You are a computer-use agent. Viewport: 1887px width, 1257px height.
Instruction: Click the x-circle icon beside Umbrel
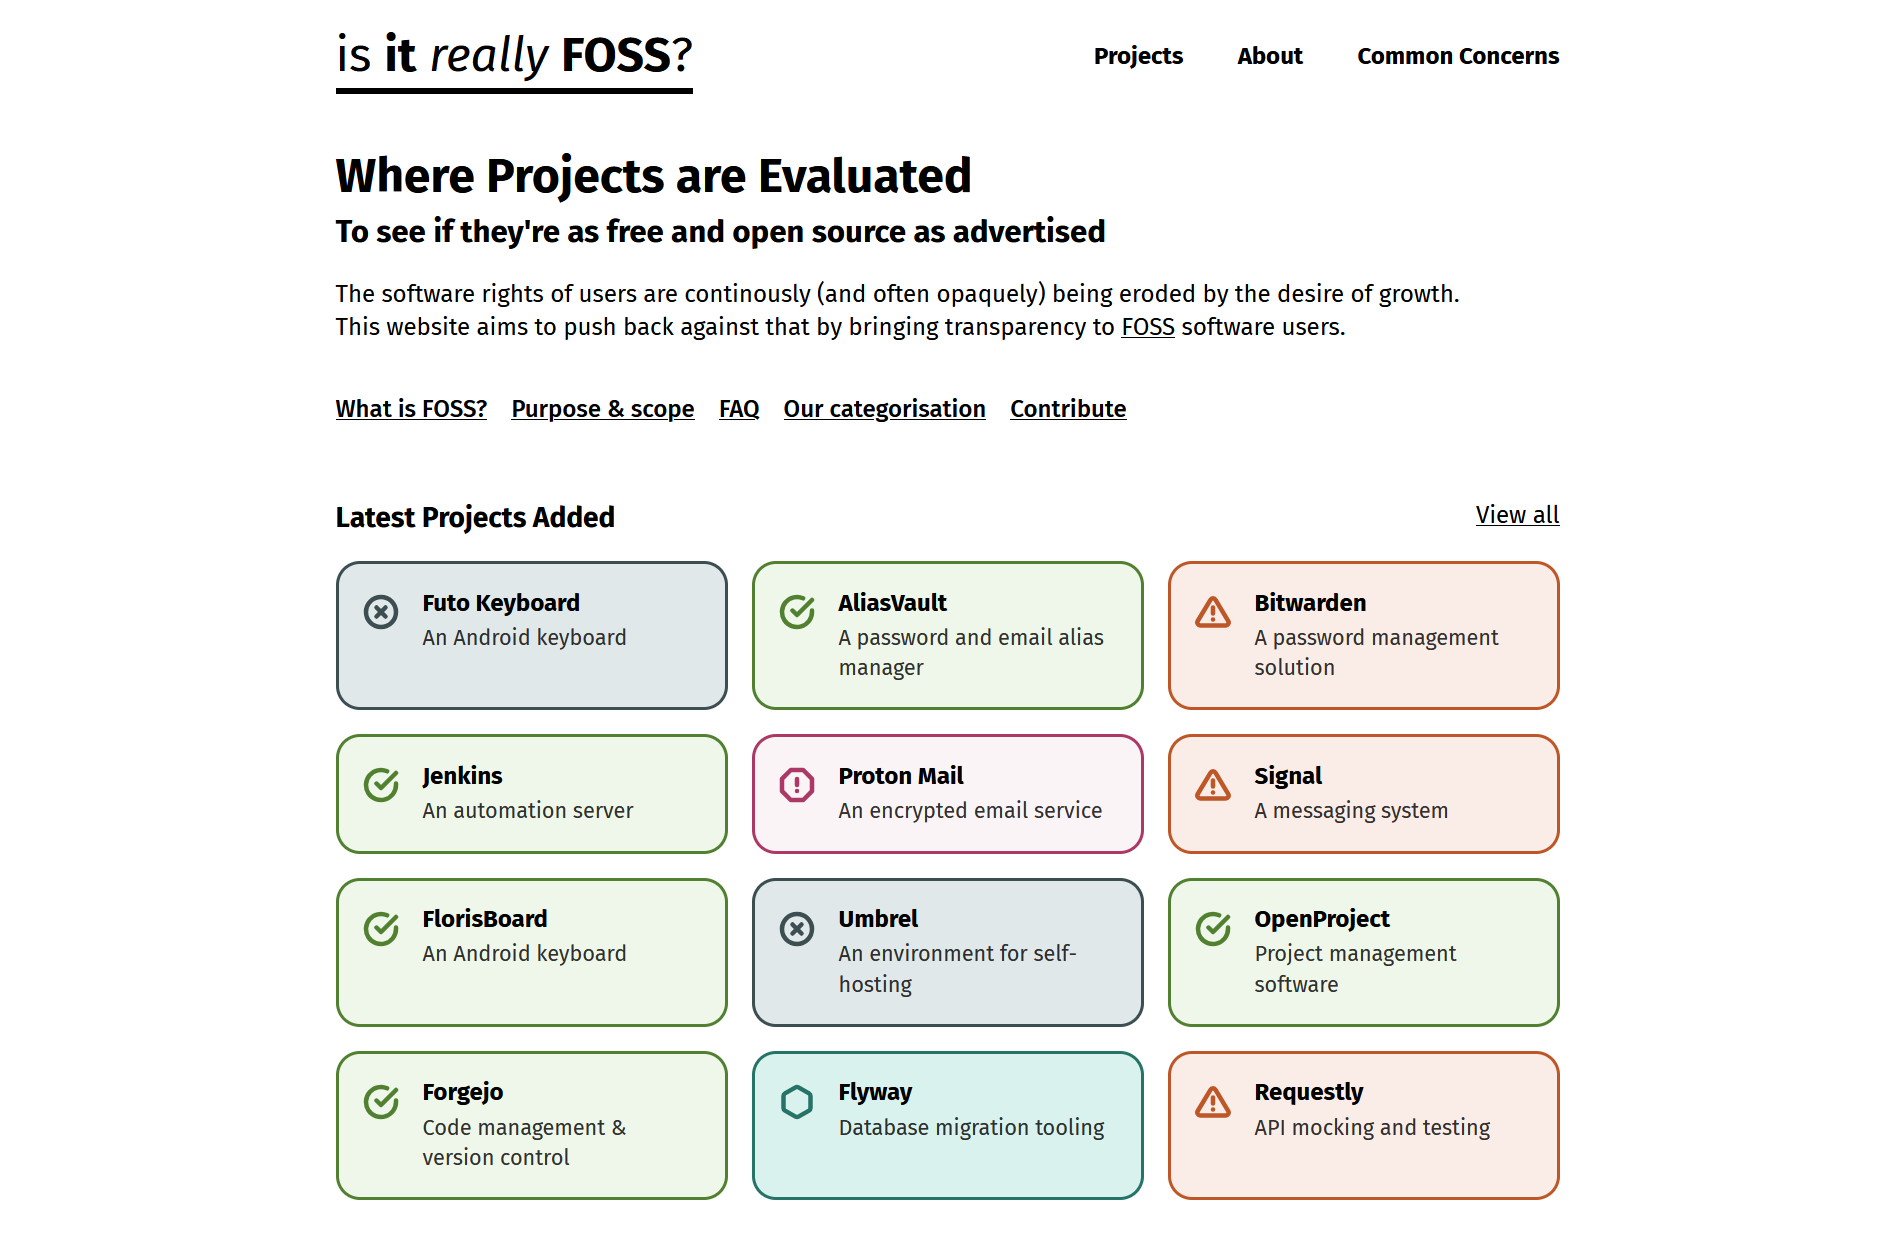coord(797,928)
